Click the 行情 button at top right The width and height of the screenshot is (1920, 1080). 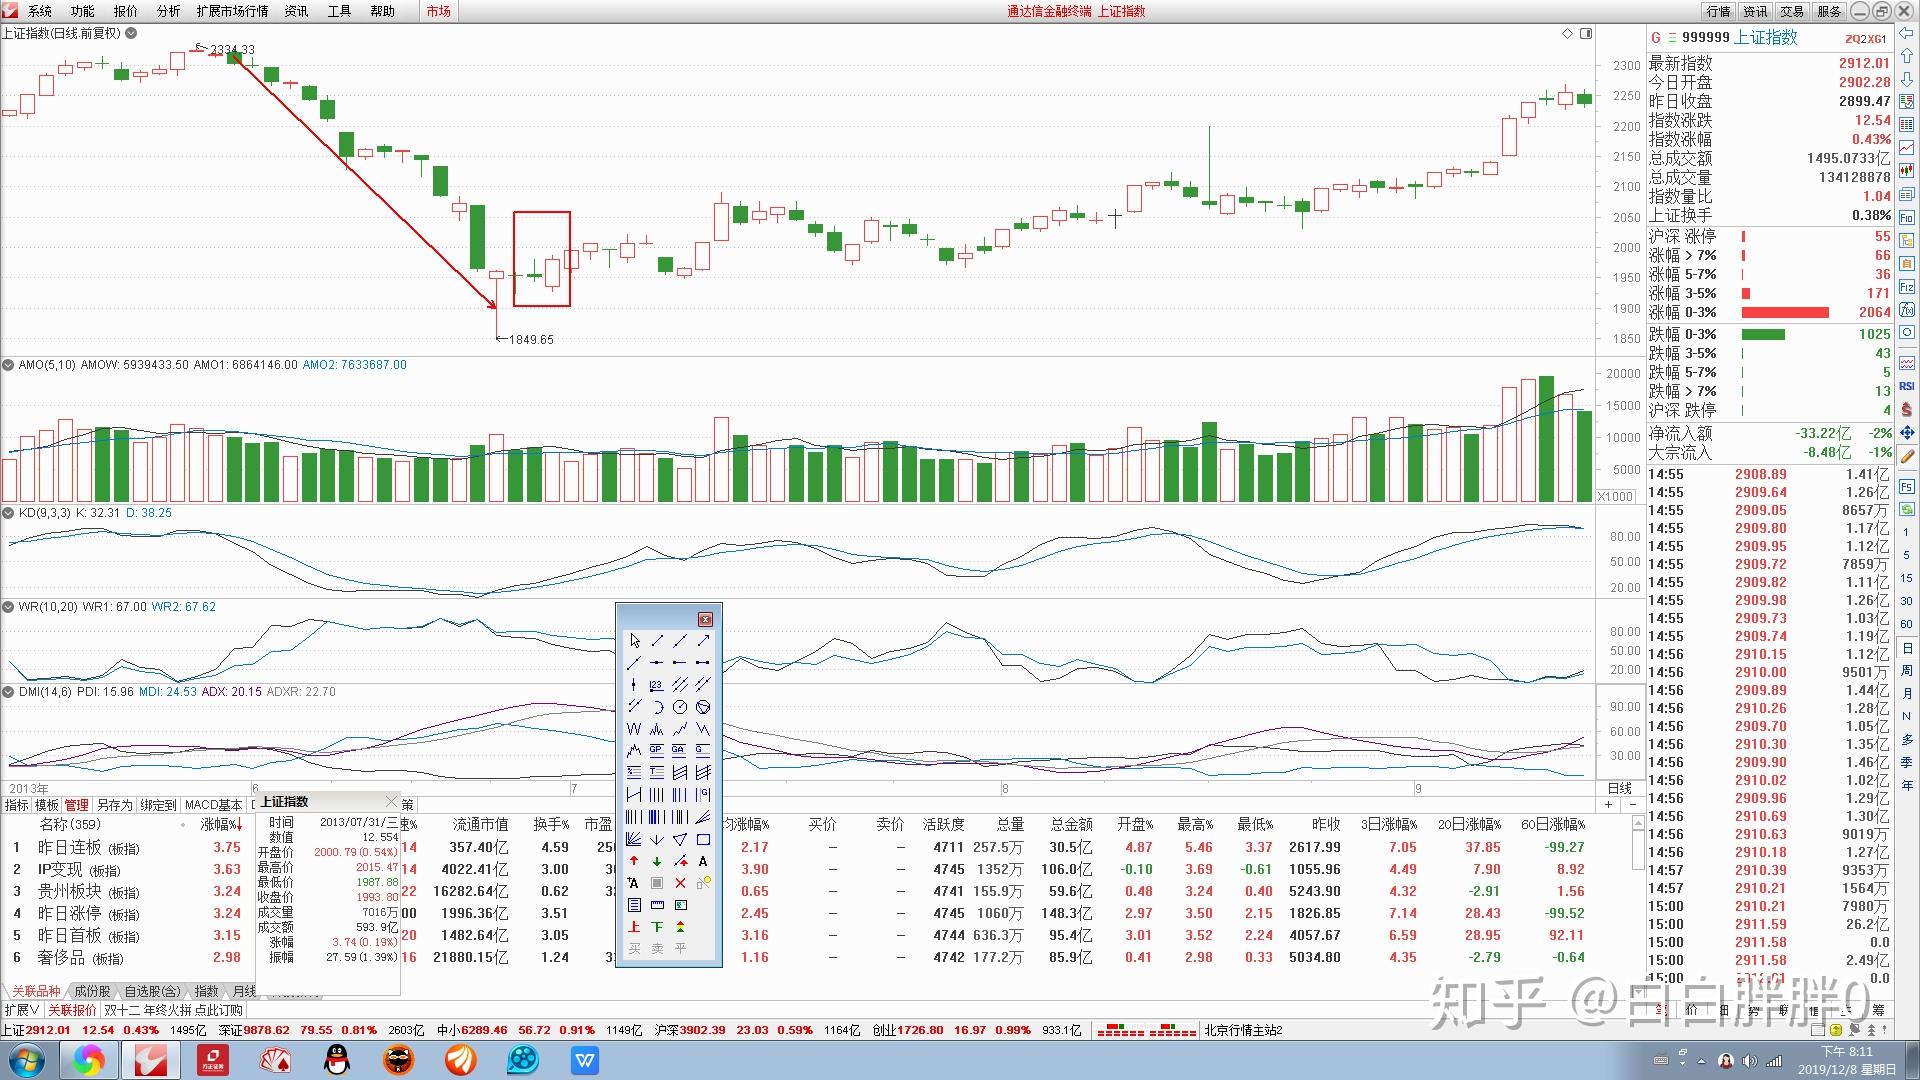click(1719, 11)
